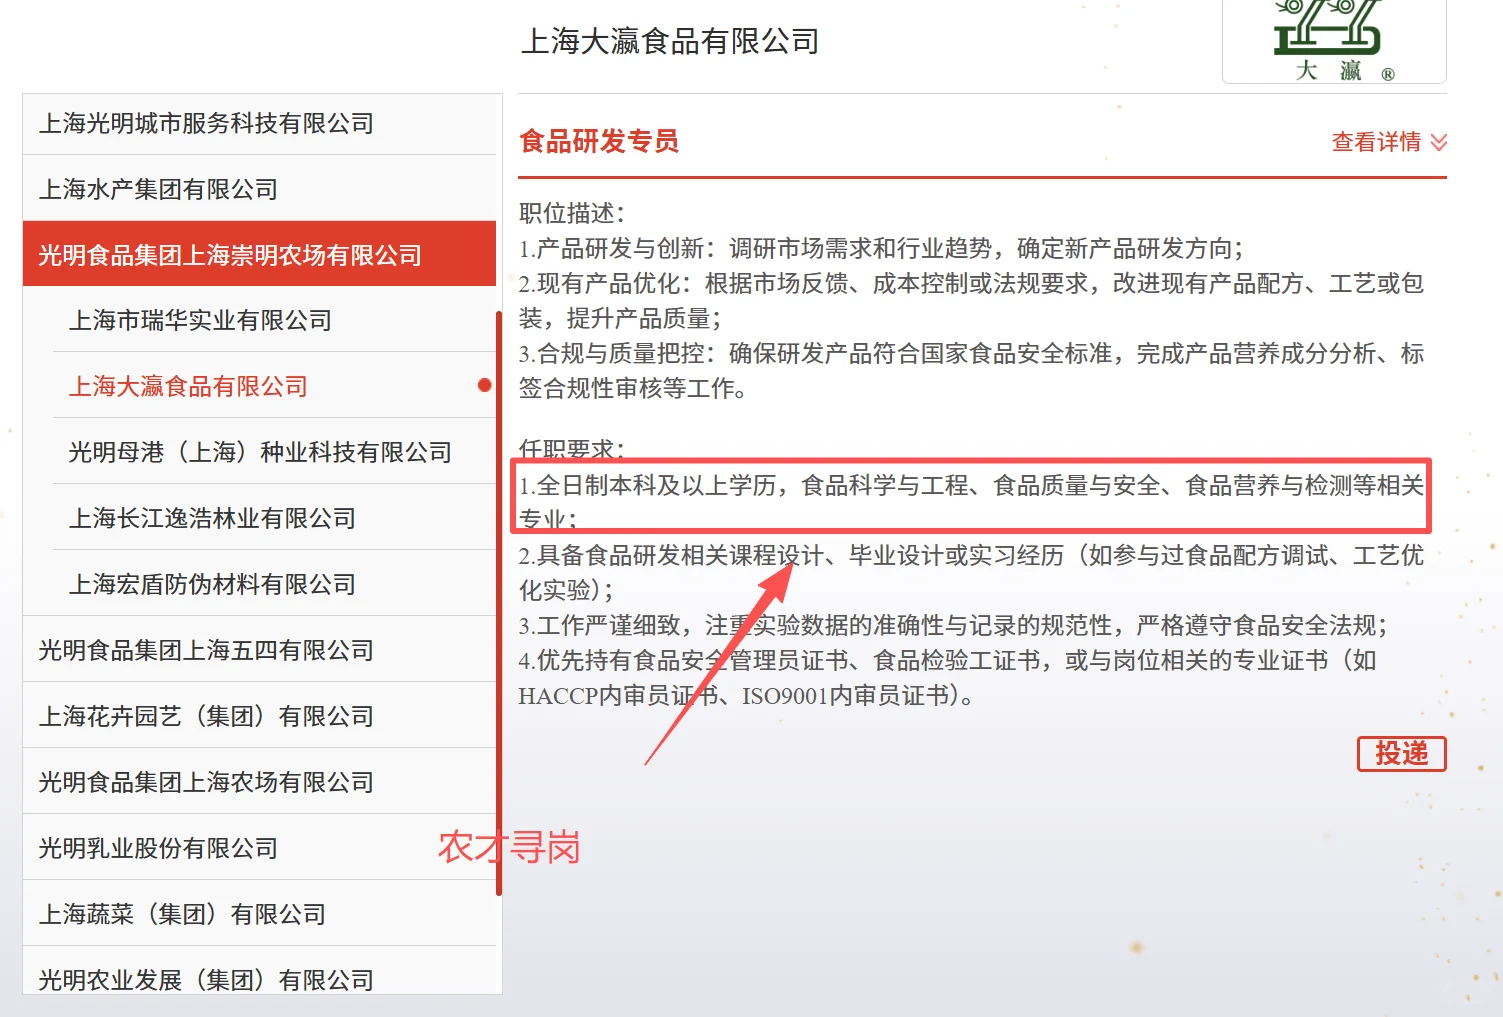Open 上海水产集团有限公司 entry
The width and height of the screenshot is (1503, 1017).
259,189
